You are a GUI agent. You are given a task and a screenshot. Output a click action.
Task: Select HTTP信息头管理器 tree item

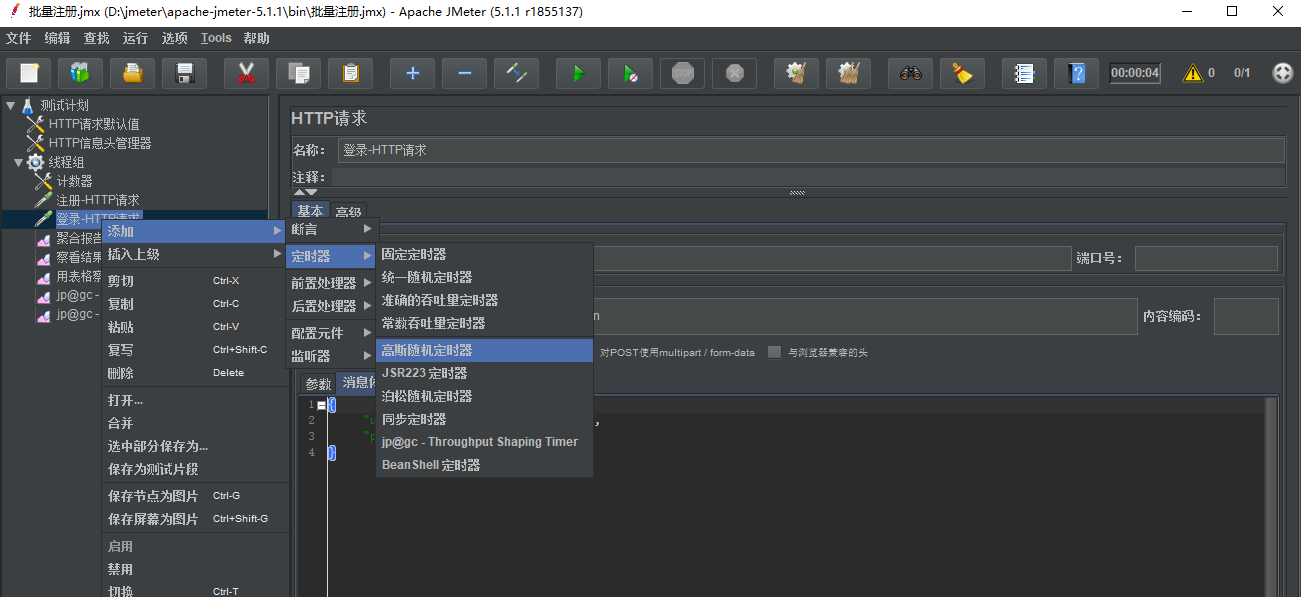click(100, 143)
